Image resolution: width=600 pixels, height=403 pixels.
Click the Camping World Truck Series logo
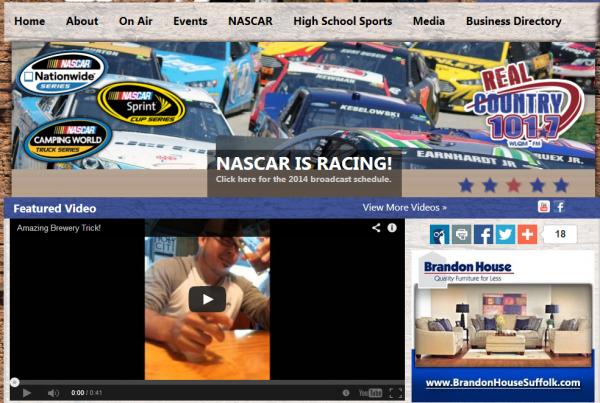pos(68,140)
